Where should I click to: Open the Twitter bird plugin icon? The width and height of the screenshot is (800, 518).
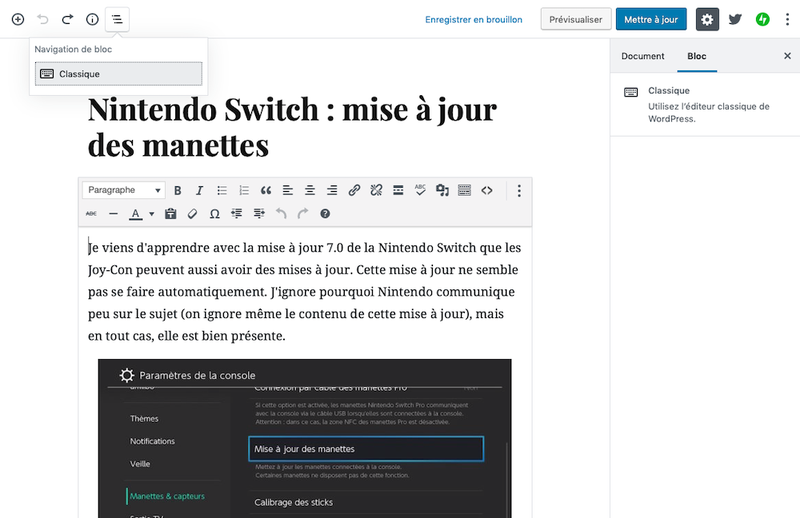coord(735,19)
